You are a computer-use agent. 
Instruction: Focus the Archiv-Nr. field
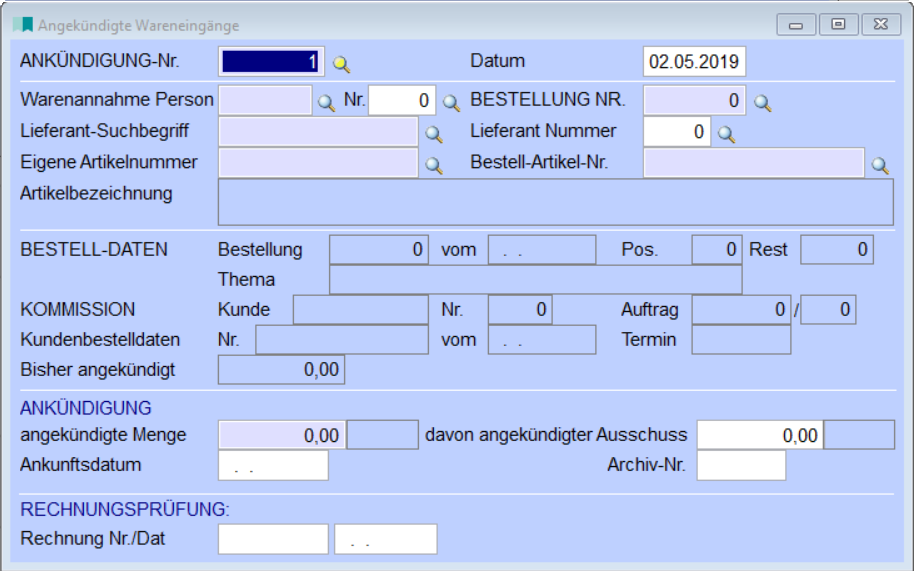[x=741, y=466]
